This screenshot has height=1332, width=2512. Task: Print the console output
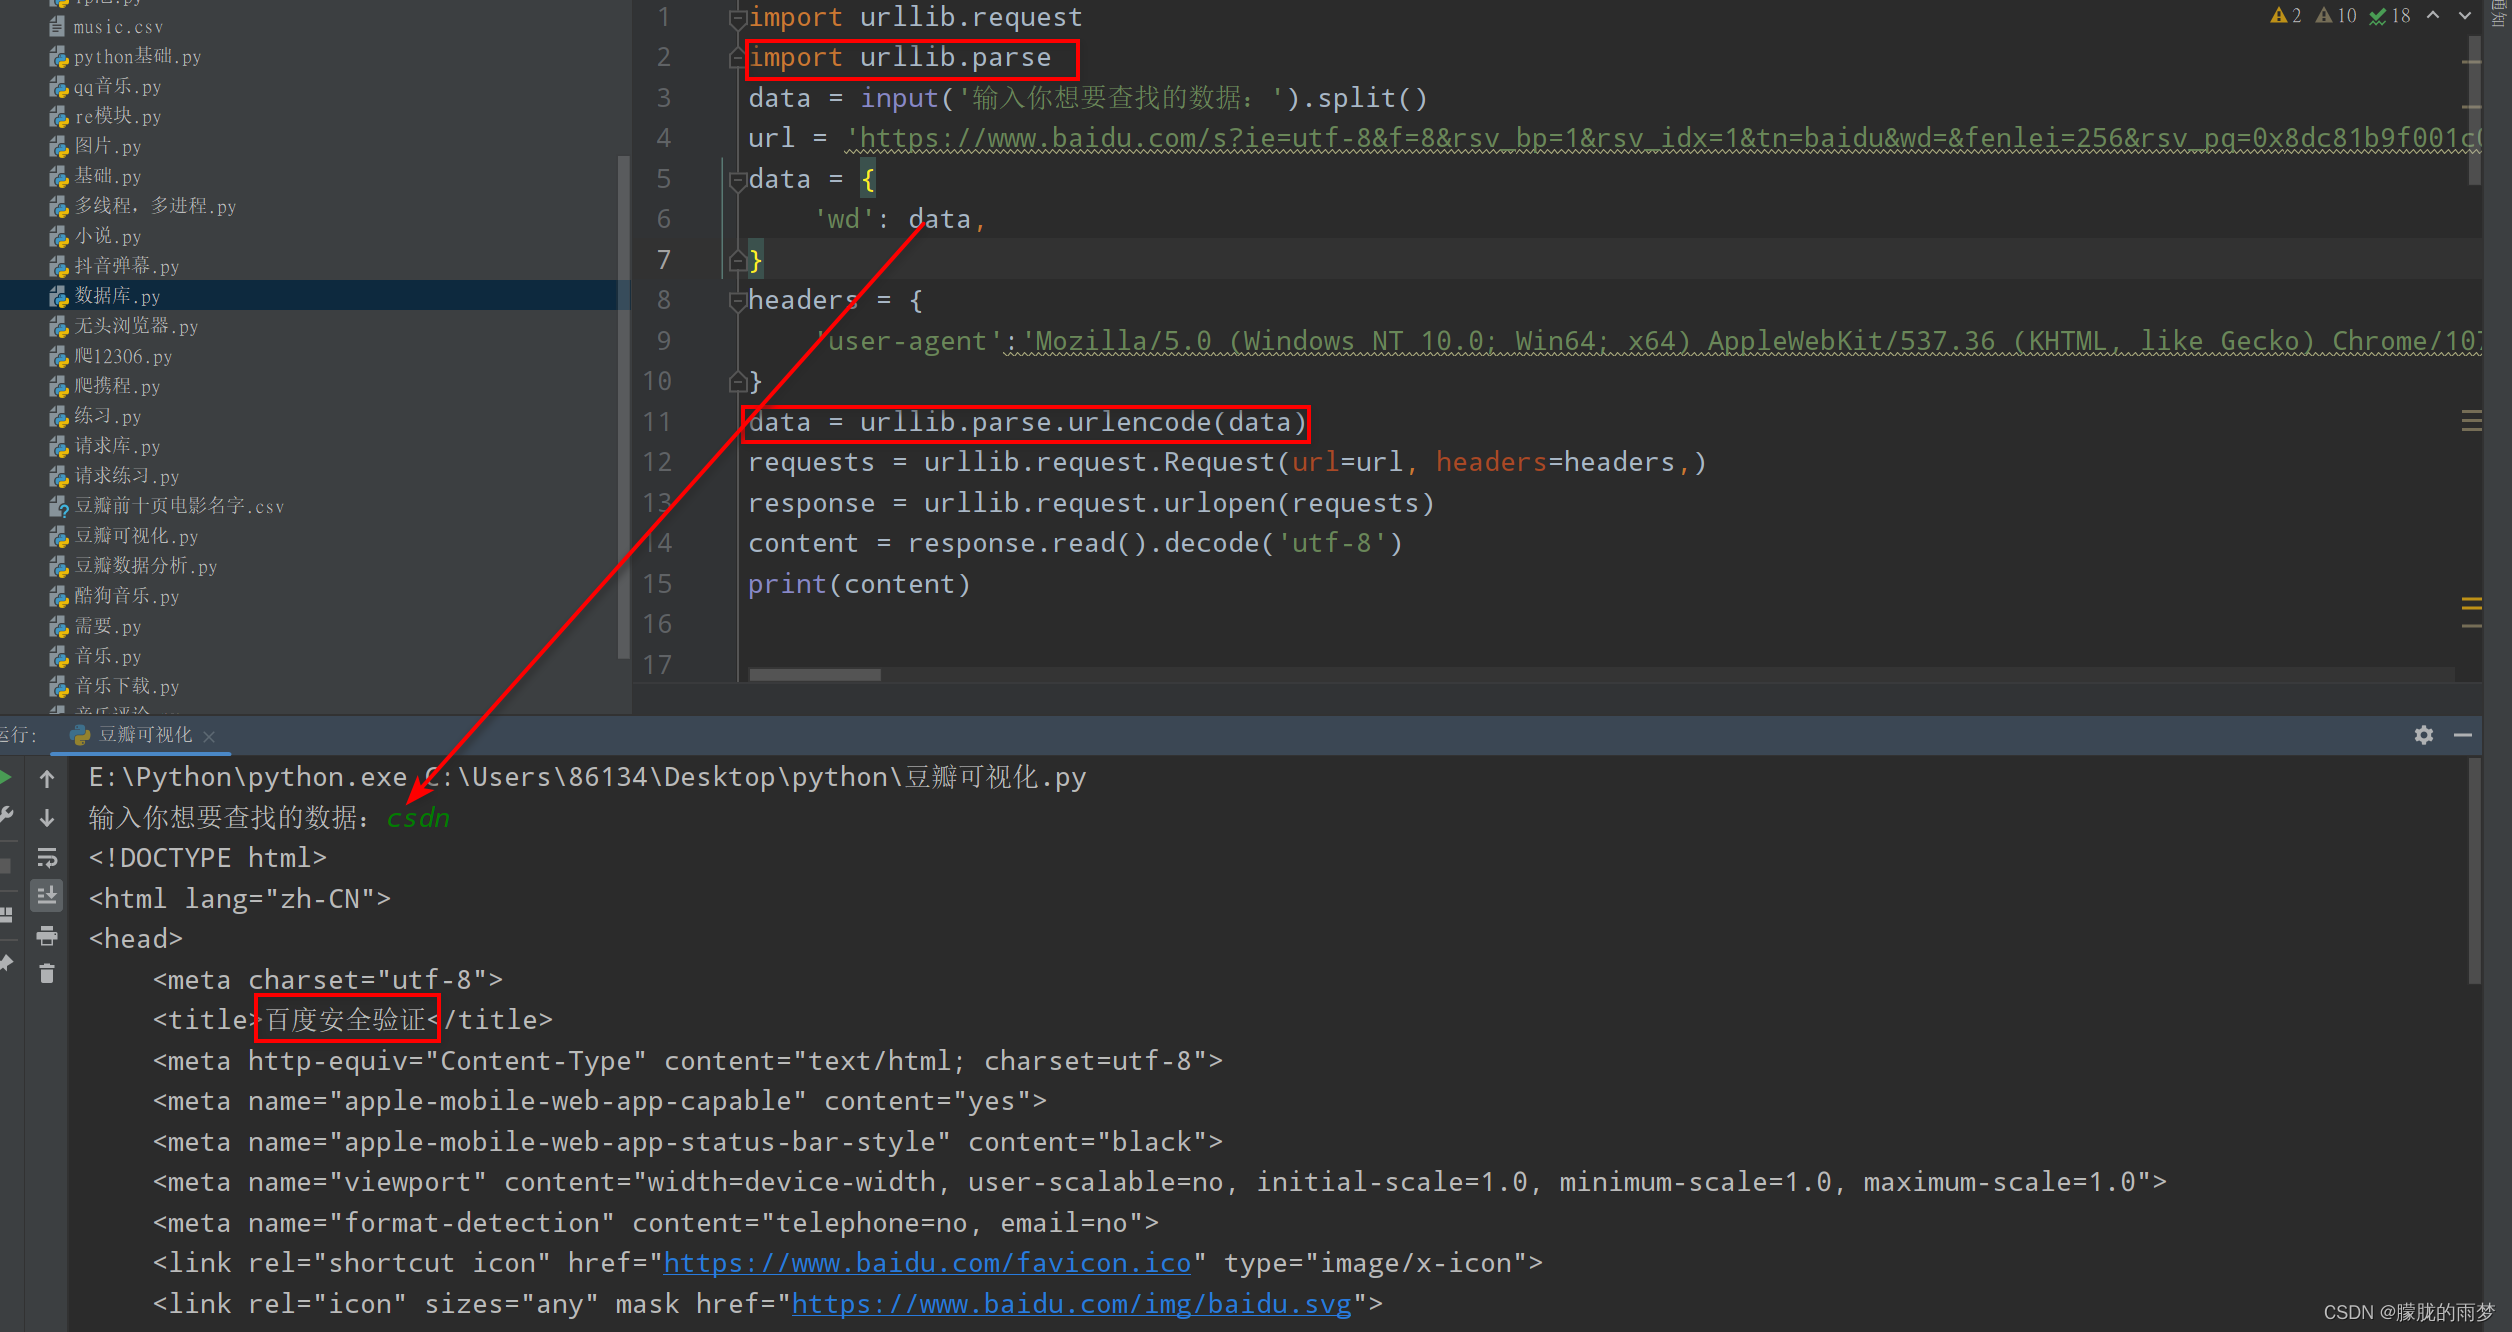point(47,936)
